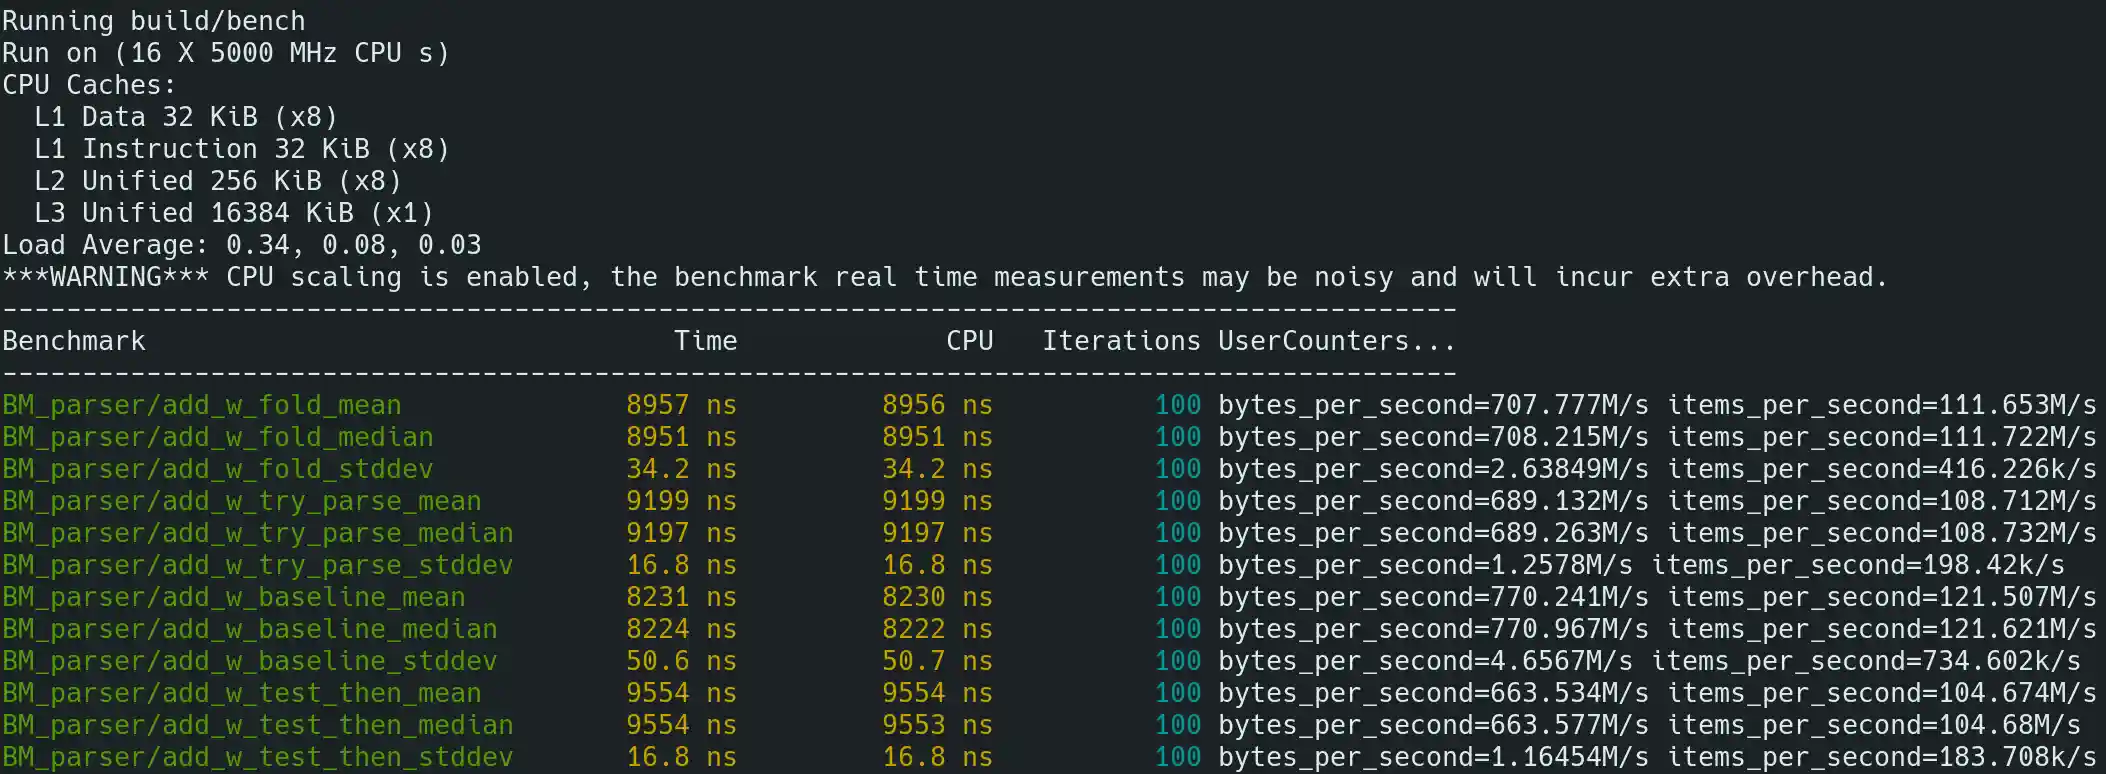Click the 'Time' column header
Screen dimensions: 2106x774
pos(706,341)
